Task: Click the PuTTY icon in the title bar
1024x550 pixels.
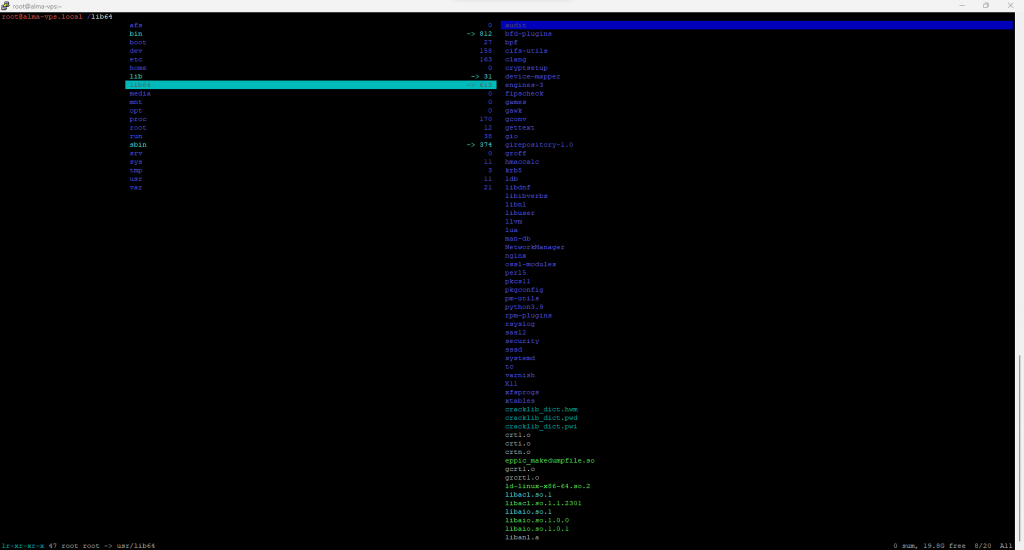Action: tap(6, 5)
